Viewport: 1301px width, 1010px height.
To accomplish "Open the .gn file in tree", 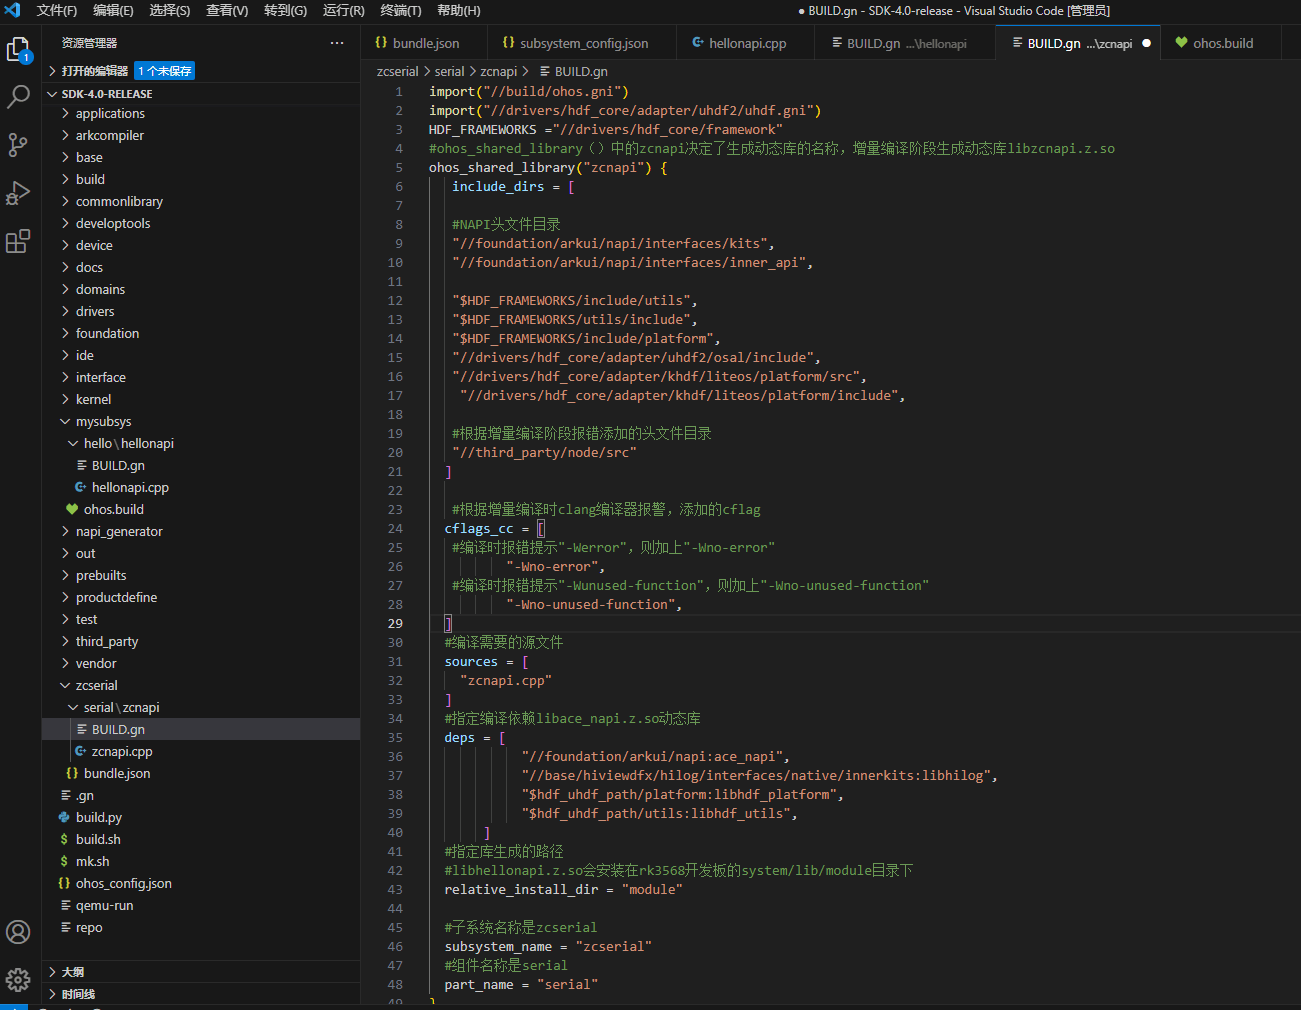I will pyautogui.click(x=200, y=795).
